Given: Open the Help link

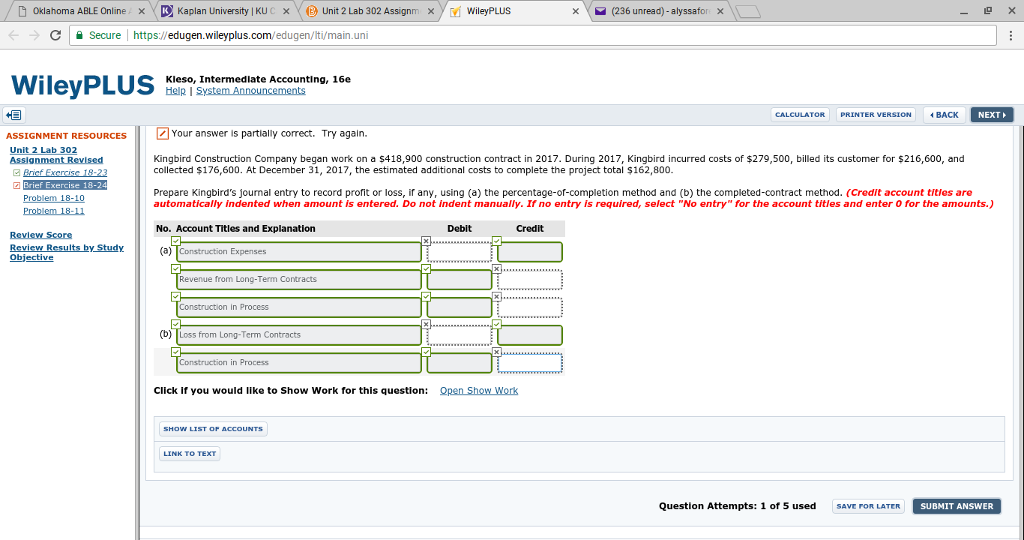Looking at the screenshot, I should 176,91.
